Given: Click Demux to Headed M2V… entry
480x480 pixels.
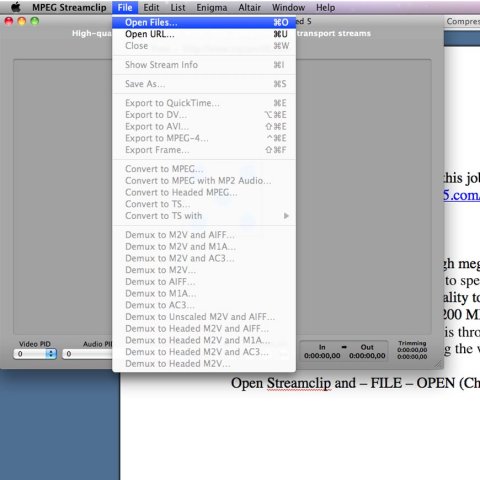Looking at the screenshot, I should point(204,364).
